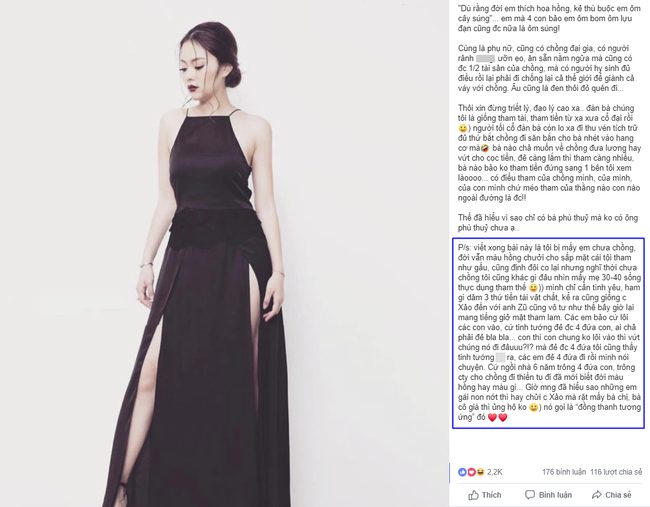
Task: Open the 176 bình luận comments link
Action: tap(564, 472)
